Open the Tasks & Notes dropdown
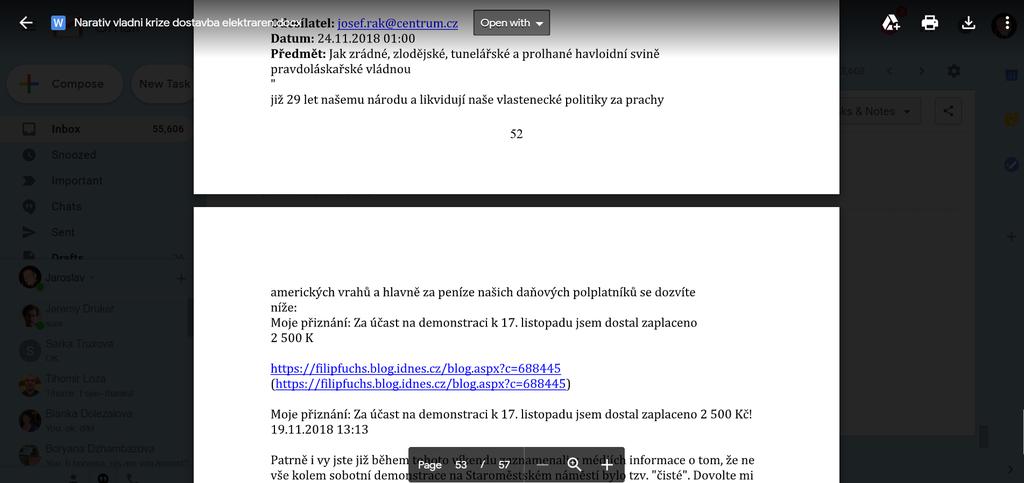The height and width of the screenshot is (483, 1024). click(880, 112)
